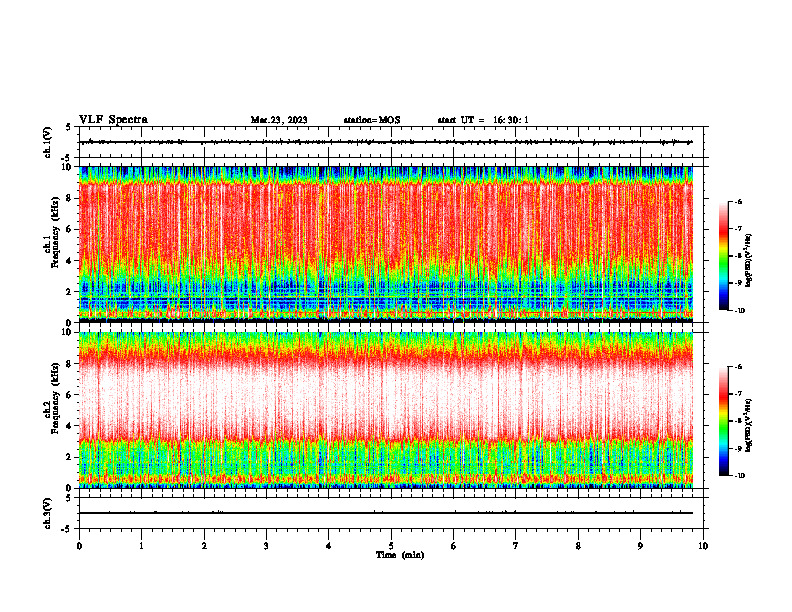Click the "ch.1(V)" waveform axis label
The image size is (792, 612).
[48, 142]
